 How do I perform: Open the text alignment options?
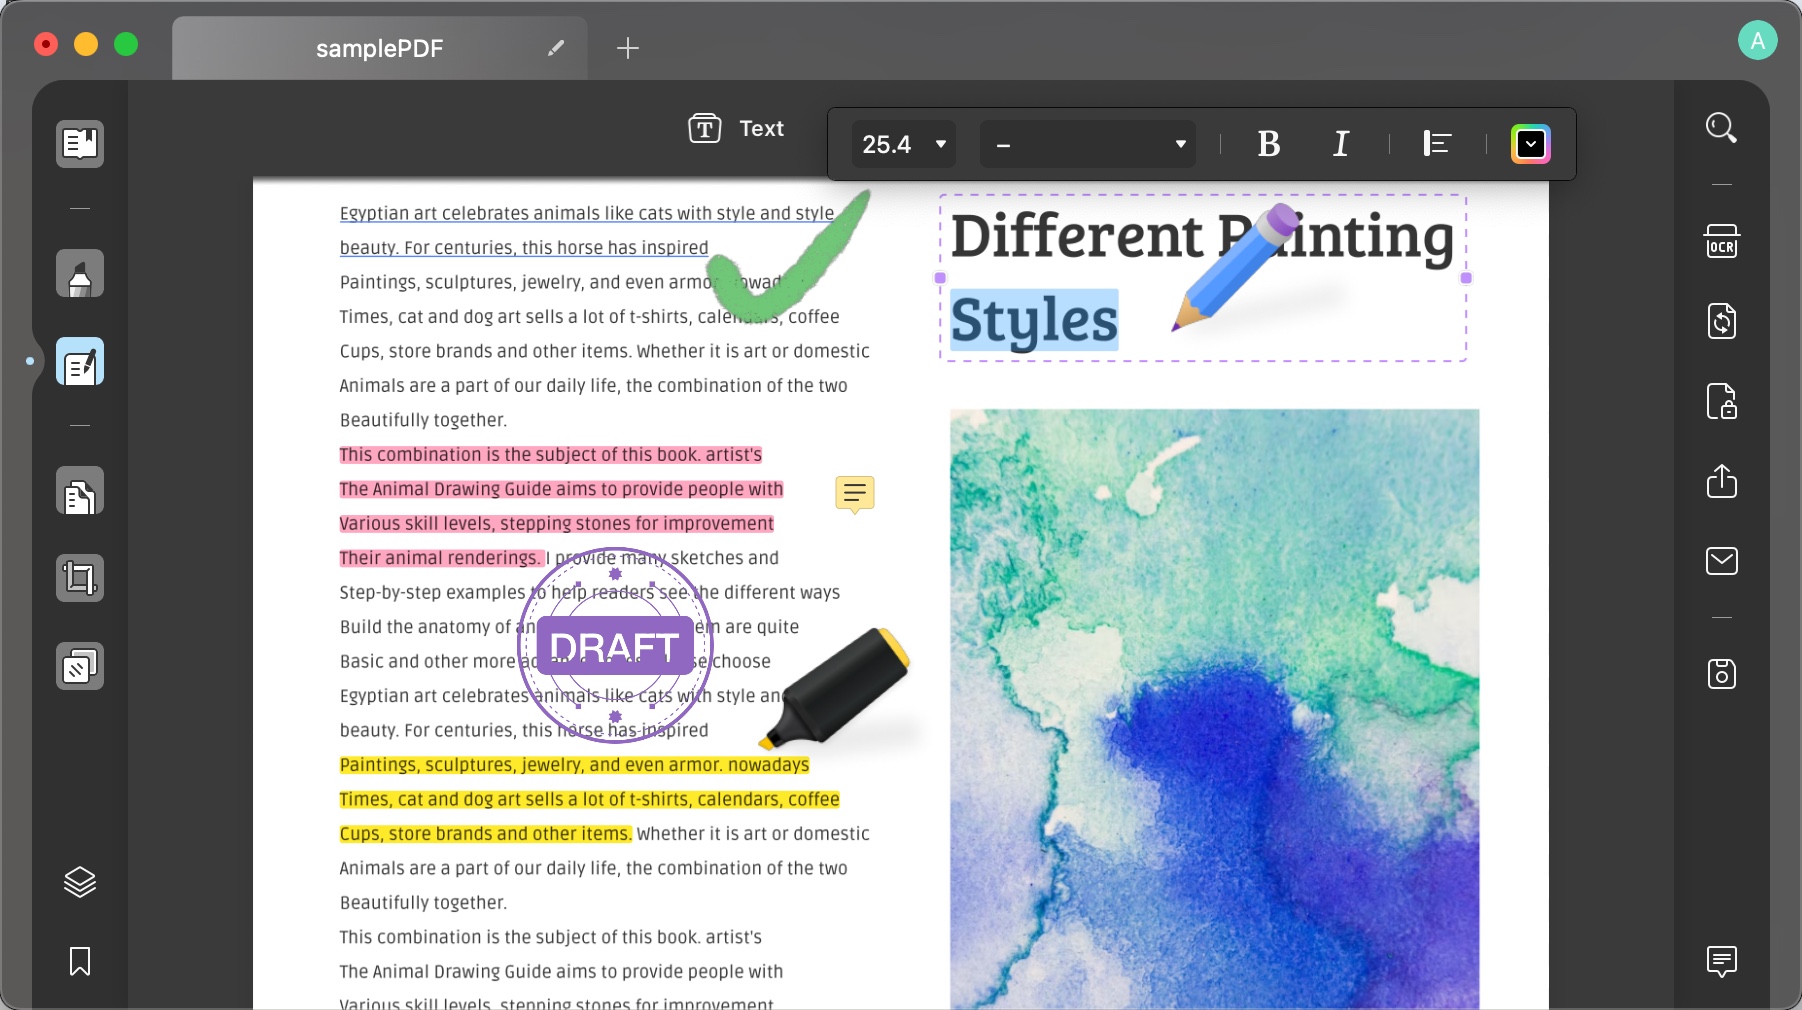click(1436, 145)
